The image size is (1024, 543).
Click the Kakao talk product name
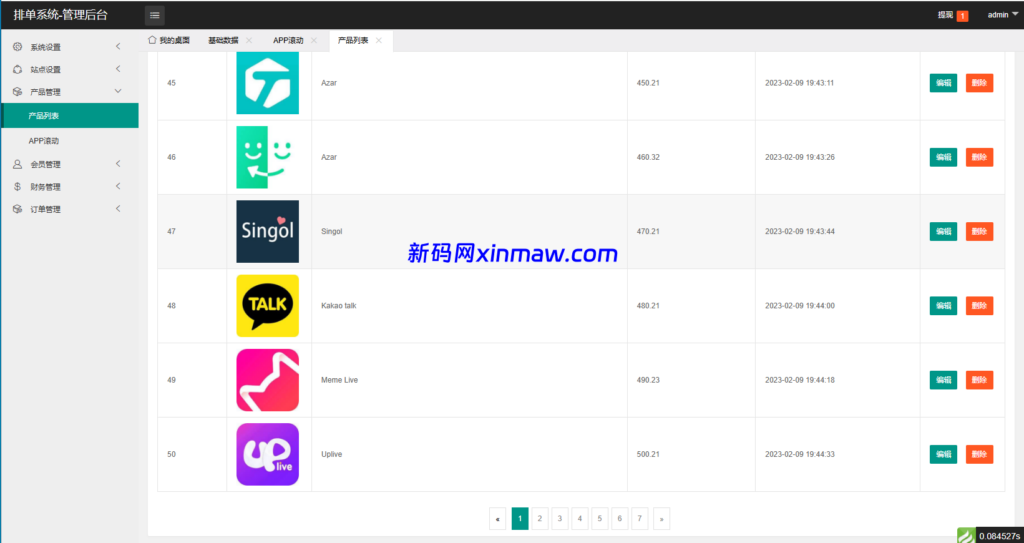339,306
